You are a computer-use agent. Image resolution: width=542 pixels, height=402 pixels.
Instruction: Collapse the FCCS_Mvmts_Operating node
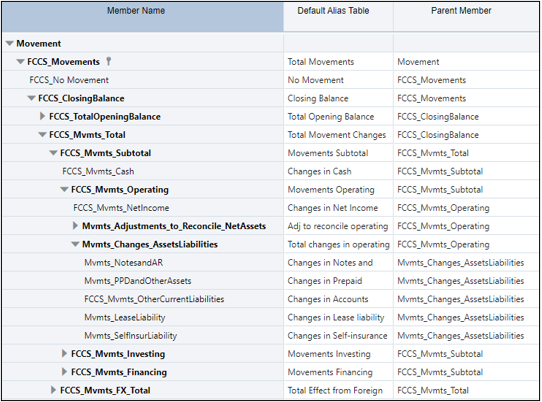pyautogui.click(x=64, y=190)
